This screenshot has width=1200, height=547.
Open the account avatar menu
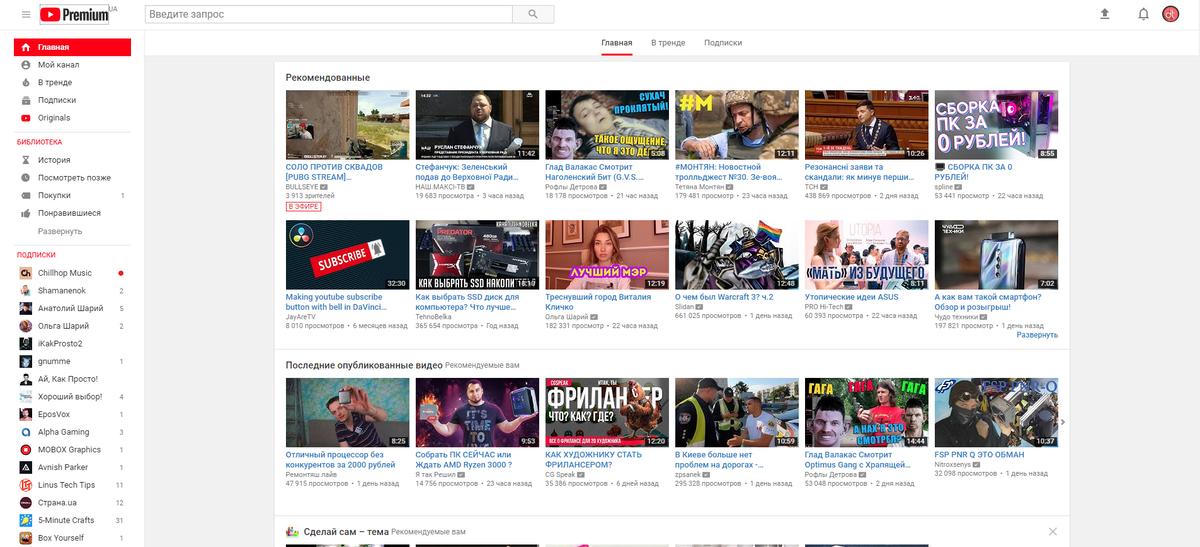click(1170, 14)
